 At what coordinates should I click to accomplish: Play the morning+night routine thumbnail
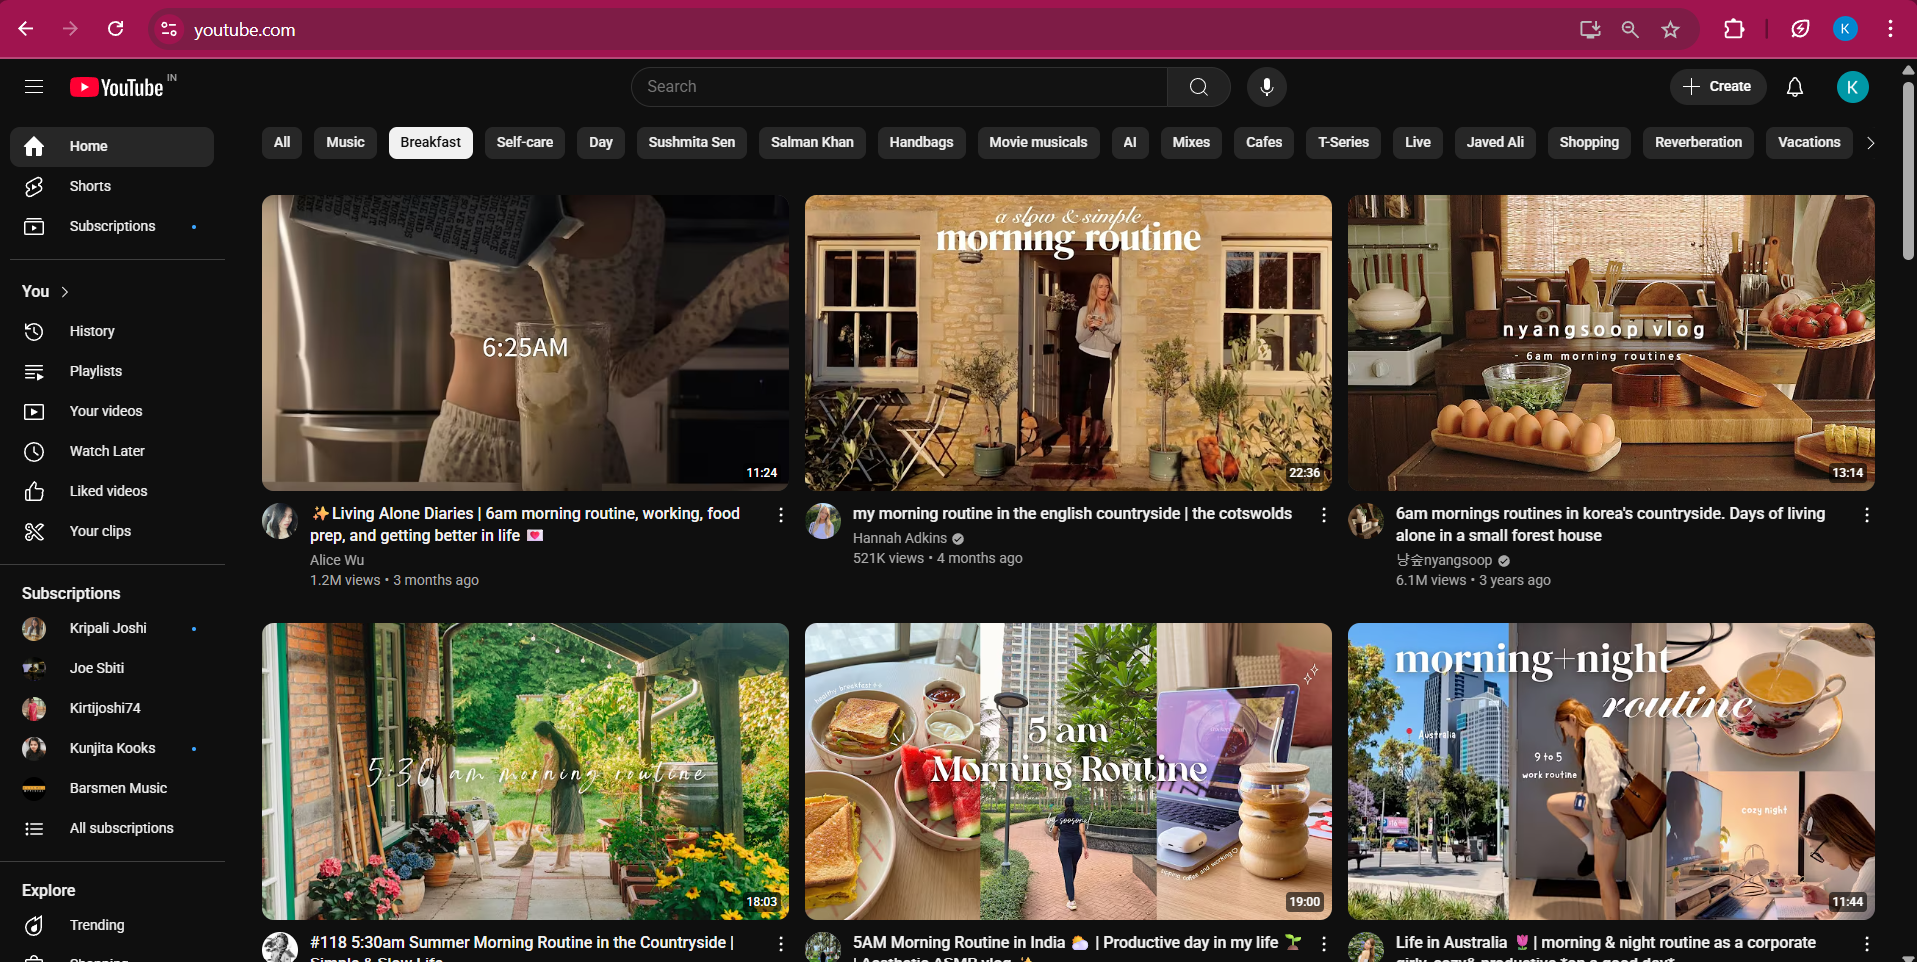coord(1611,772)
